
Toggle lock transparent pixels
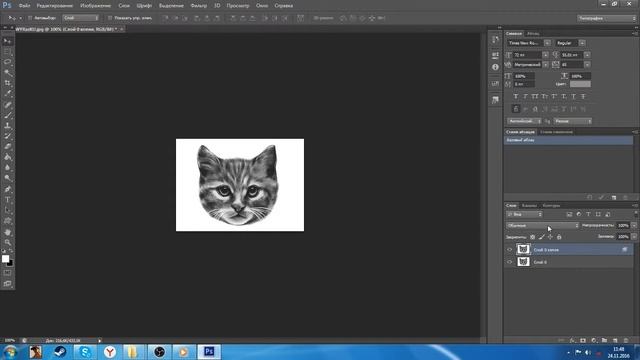coord(533,237)
